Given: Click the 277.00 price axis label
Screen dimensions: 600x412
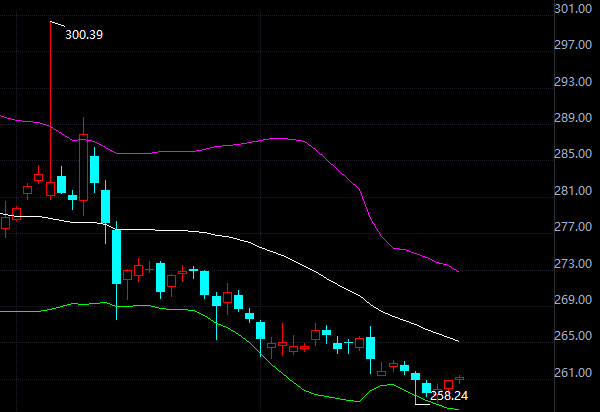Looking at the screenshot, I should (573, 227).
